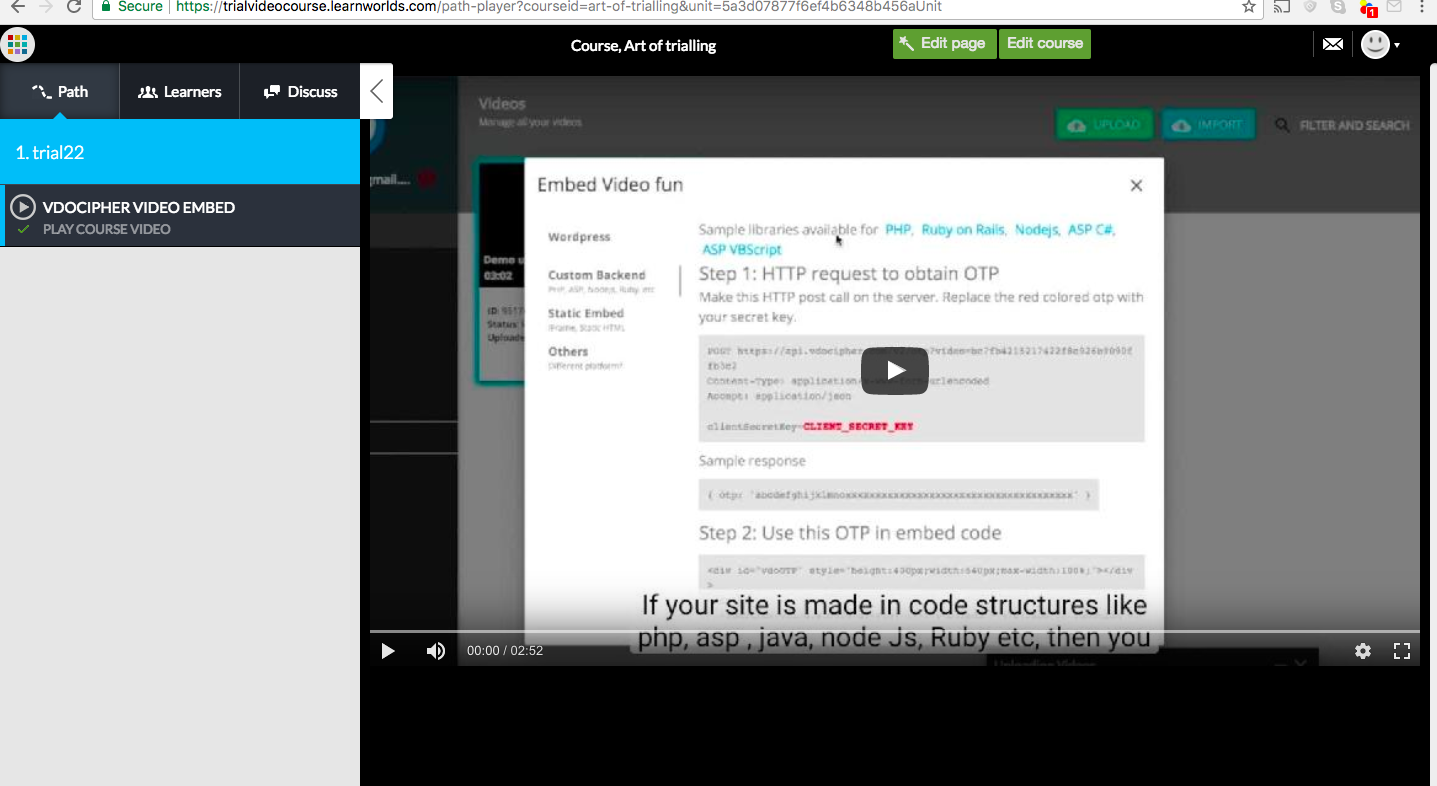Click the colorful dots extension with badge
The width and height of the screenshot is (1437, 786).
click(x=1368, y=8)
